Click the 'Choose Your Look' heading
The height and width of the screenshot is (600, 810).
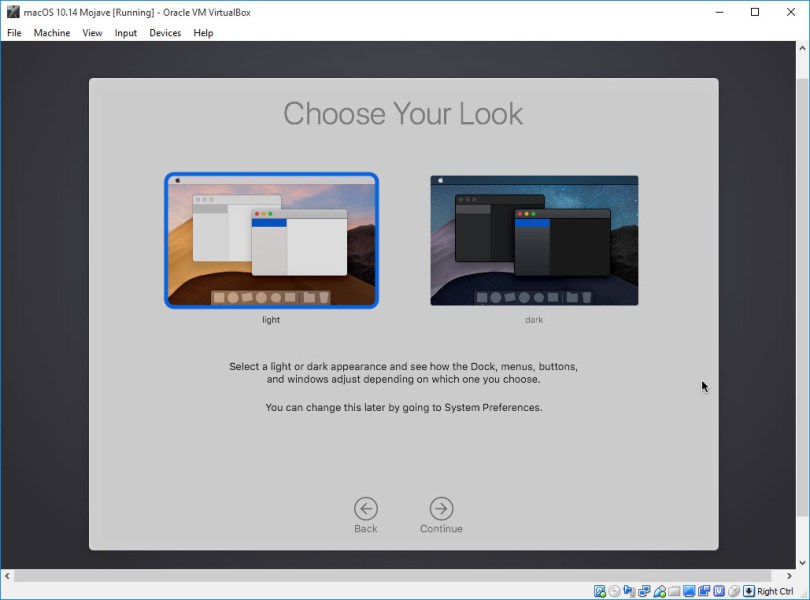403,114
